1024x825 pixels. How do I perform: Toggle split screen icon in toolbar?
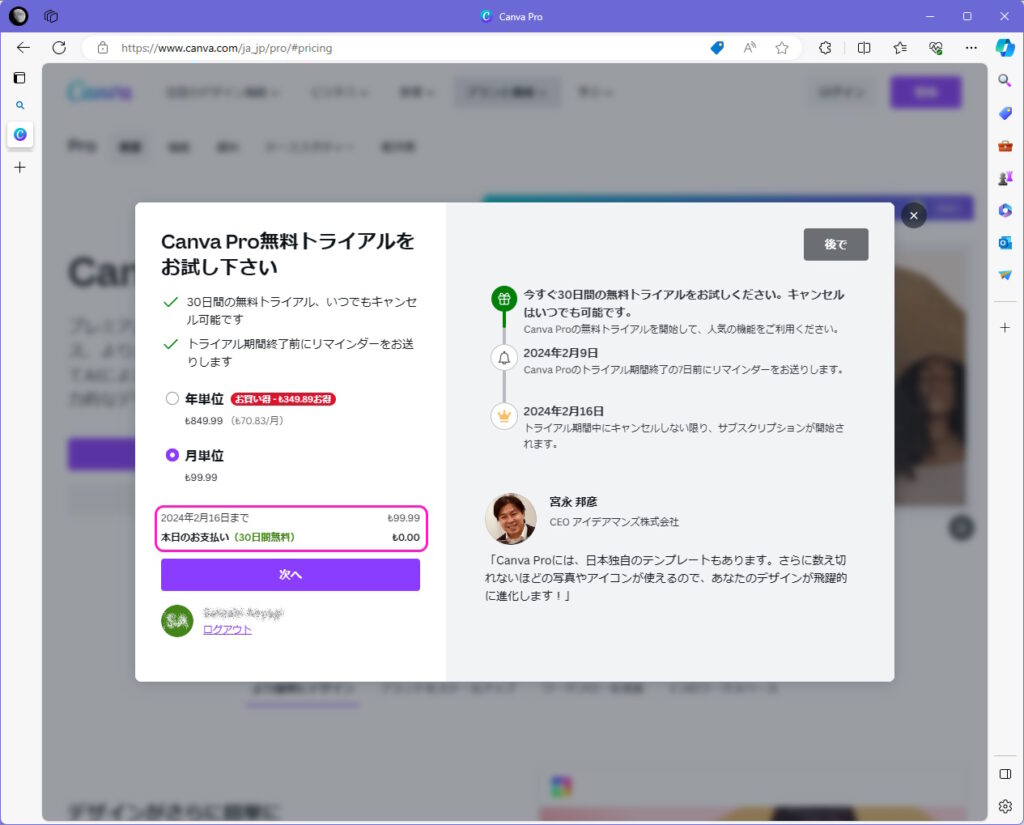tap(864, 48)
